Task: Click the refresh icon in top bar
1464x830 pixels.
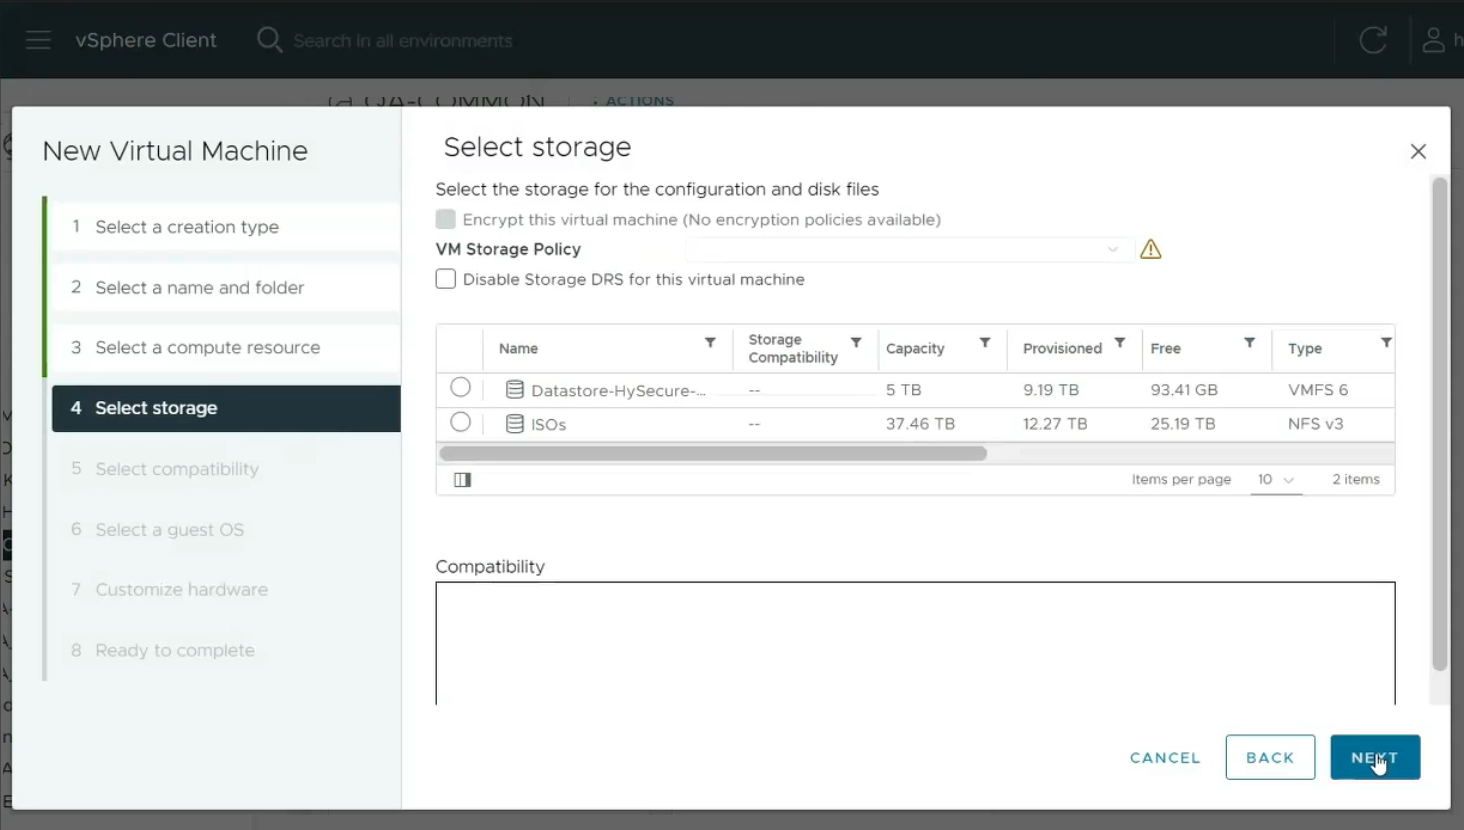Action: (1373, 40)
